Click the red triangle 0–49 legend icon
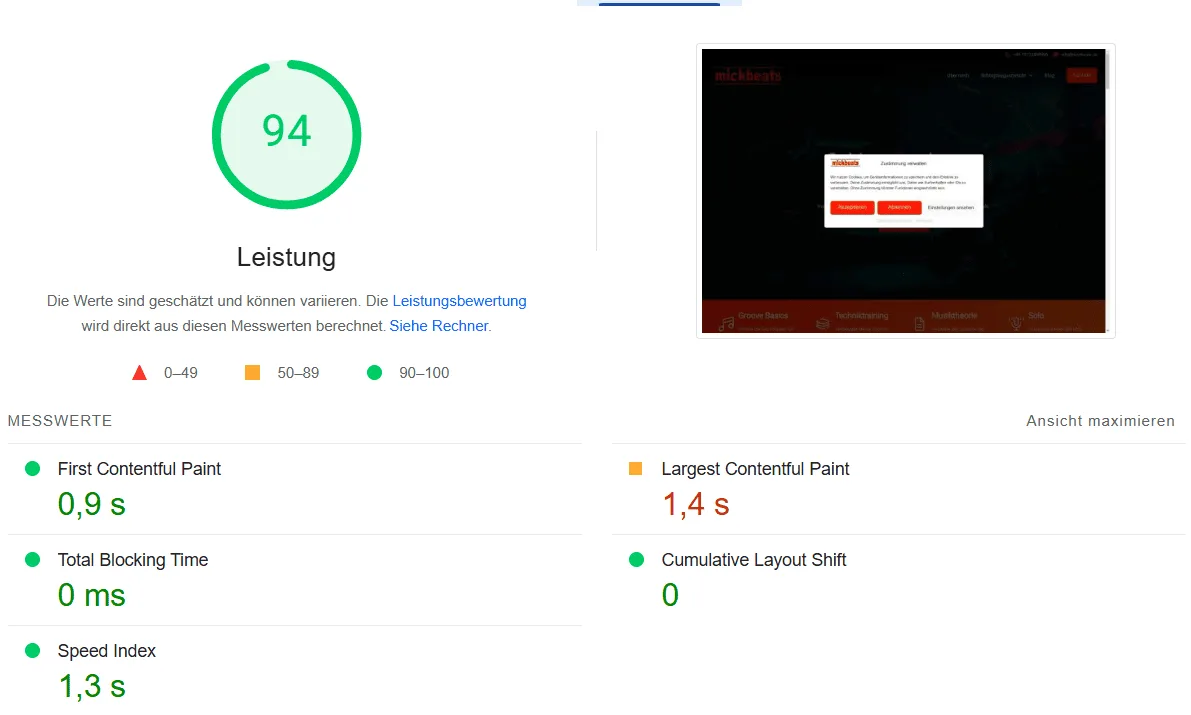 (x=139, y=373)
